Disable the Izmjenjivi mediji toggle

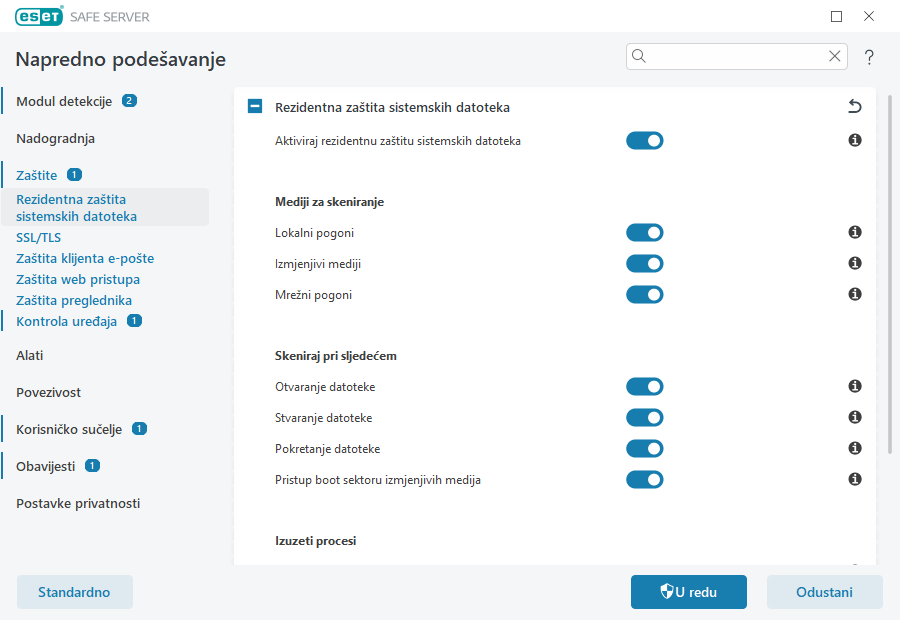pyautogui.click(x=645, y=263)
